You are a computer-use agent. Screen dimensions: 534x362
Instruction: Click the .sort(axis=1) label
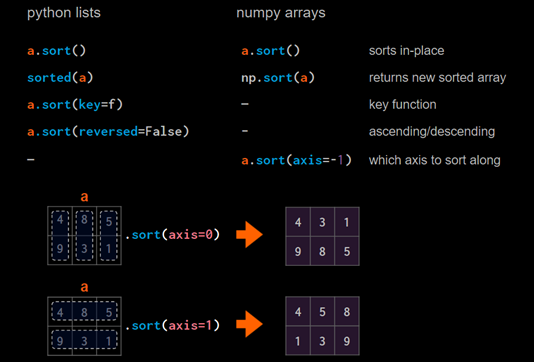173,326
